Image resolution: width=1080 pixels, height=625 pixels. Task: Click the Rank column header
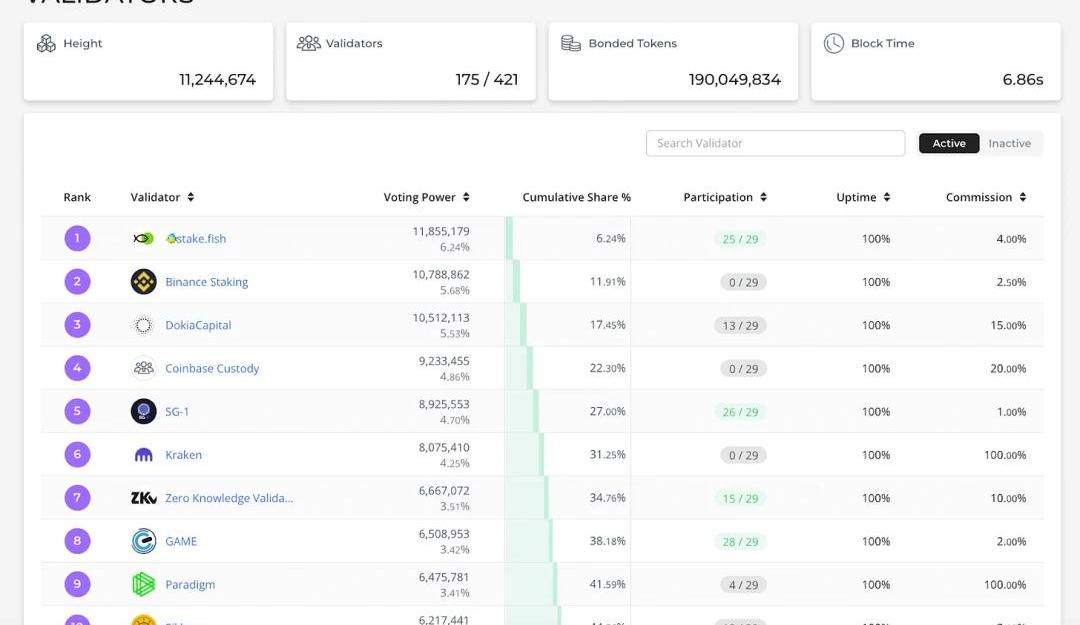coord(77,197)
